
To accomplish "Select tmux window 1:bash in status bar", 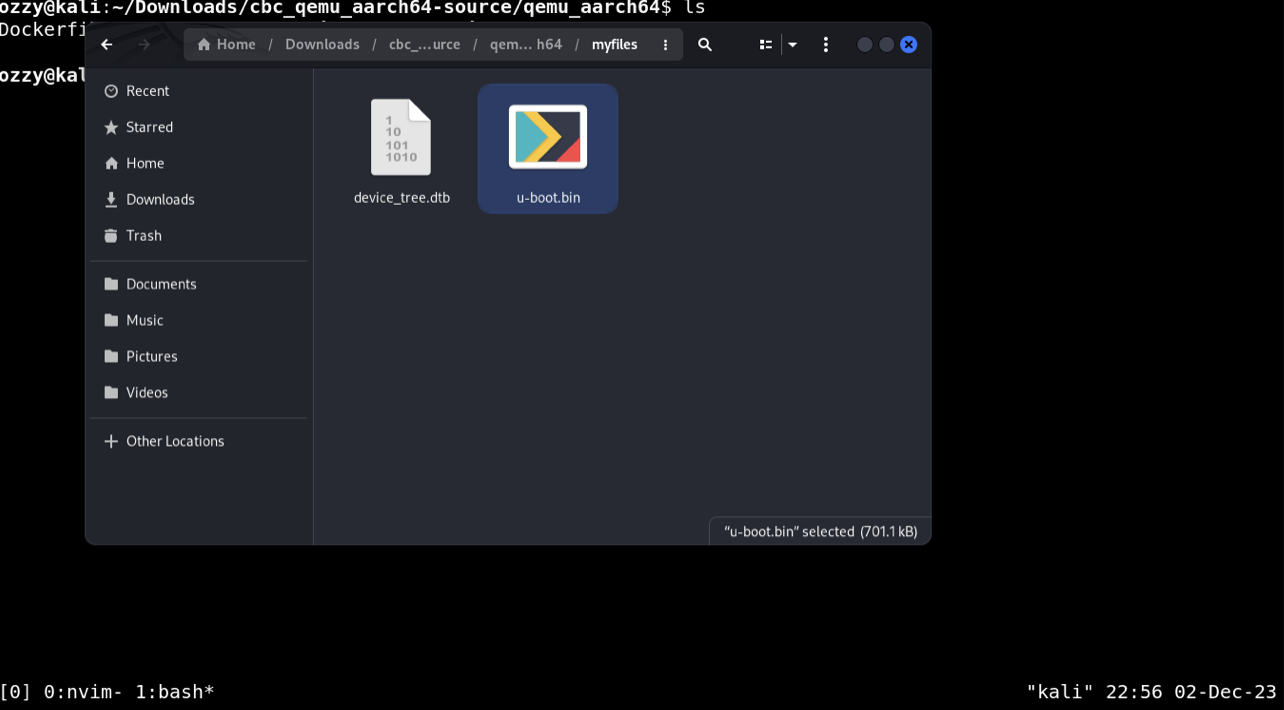I will coord(175,692).
